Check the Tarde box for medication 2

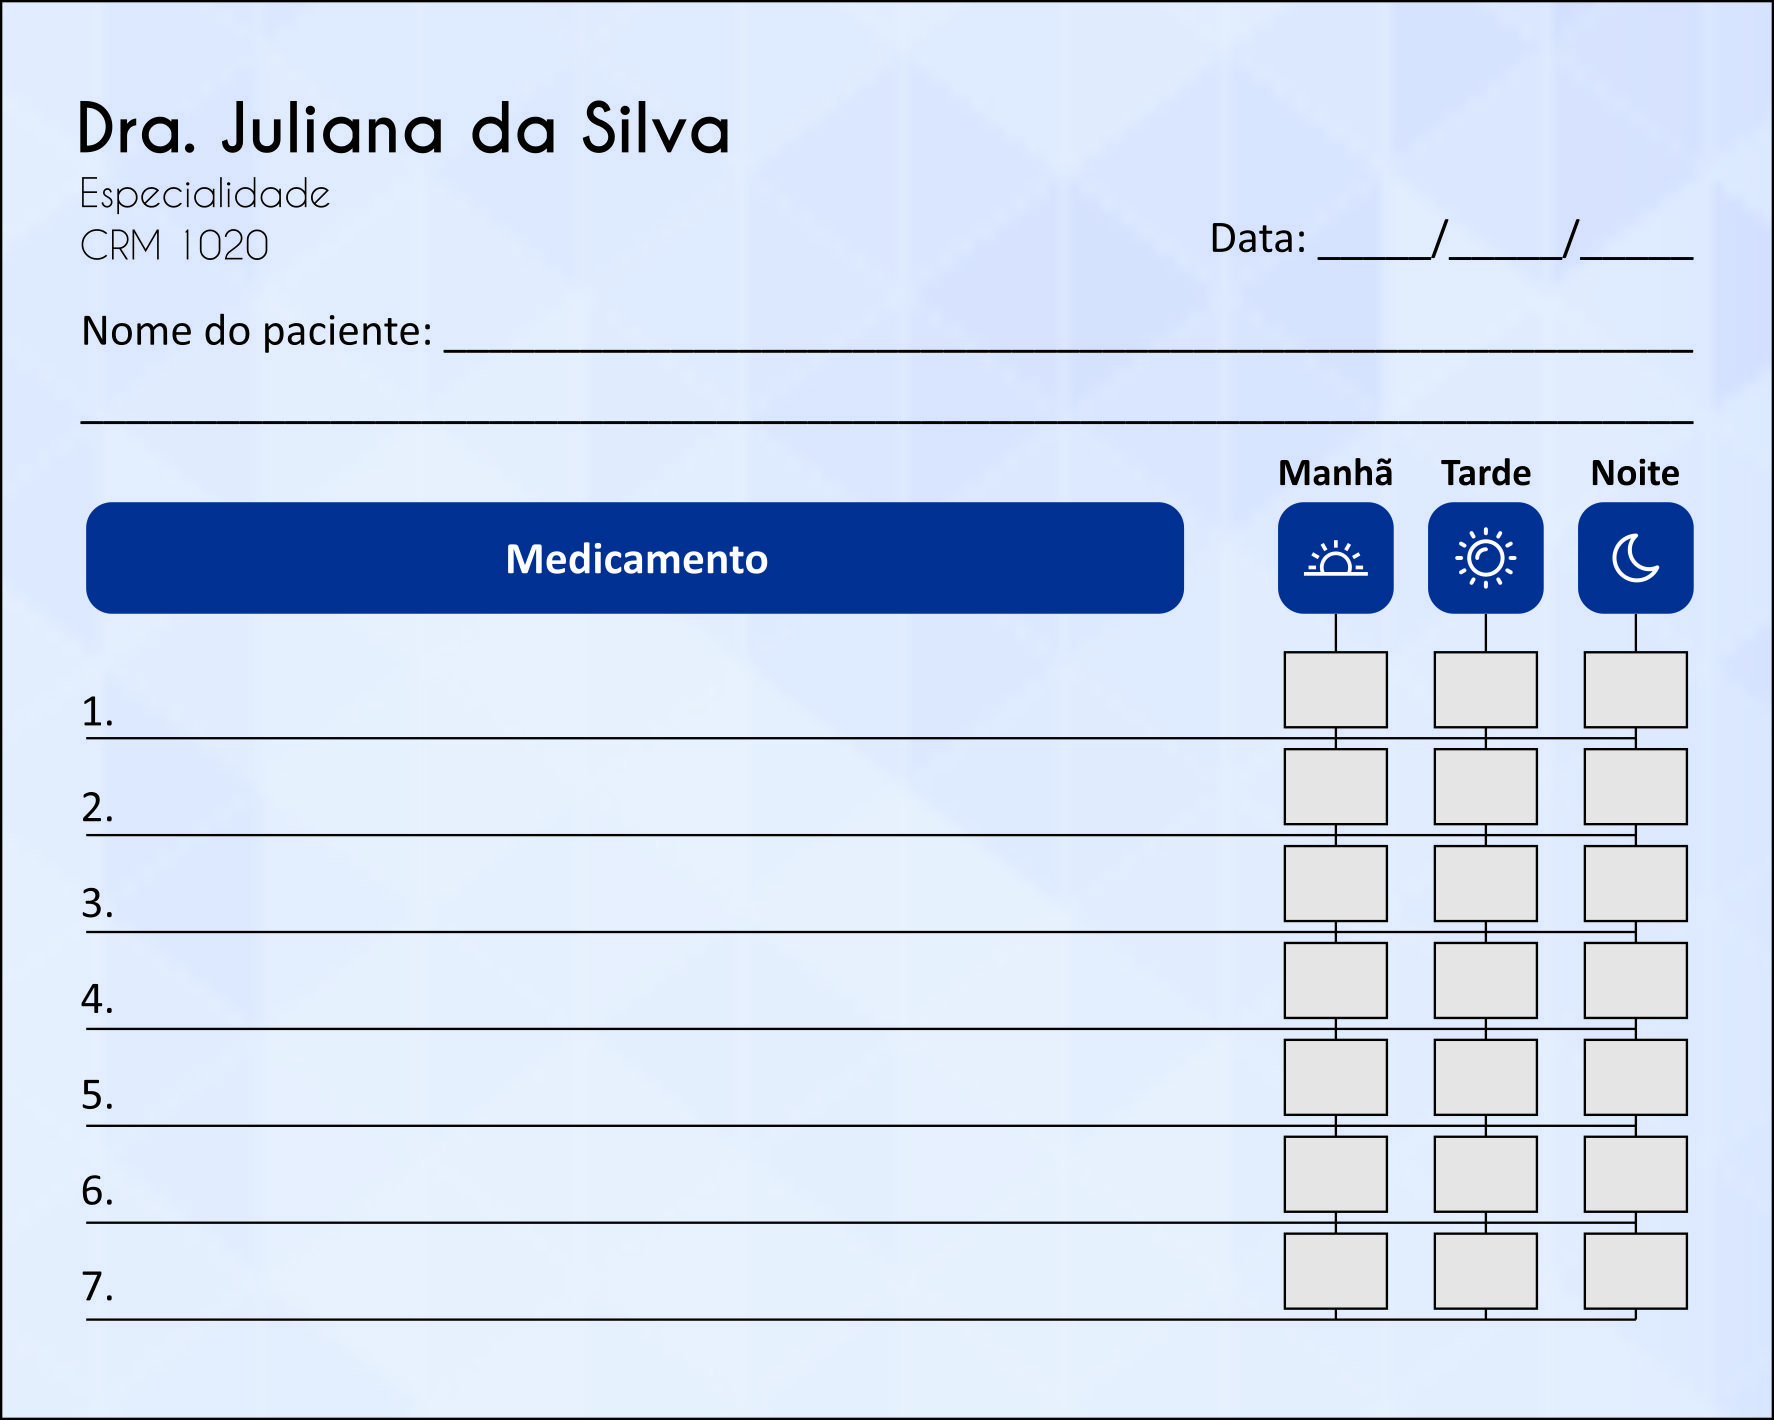pyautogui.click(x=1485, y=787)
